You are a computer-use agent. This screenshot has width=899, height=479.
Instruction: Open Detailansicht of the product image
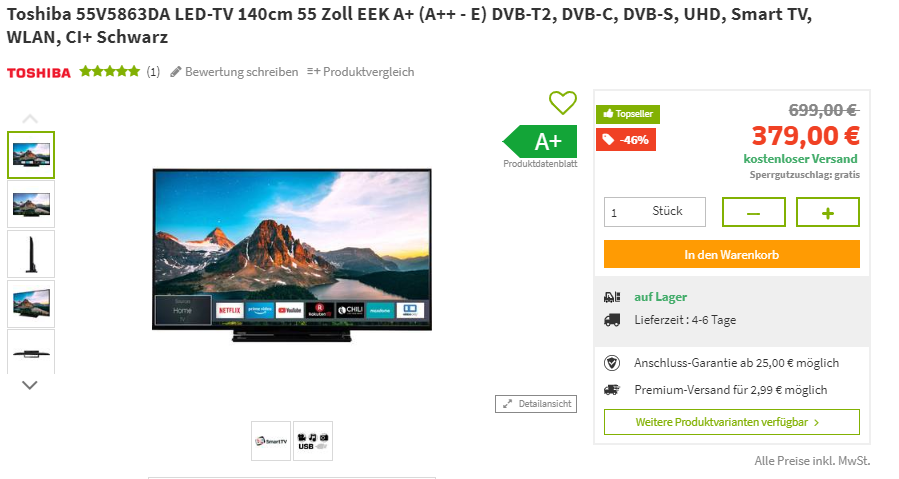pyautogui.click(x=536, y=404)
